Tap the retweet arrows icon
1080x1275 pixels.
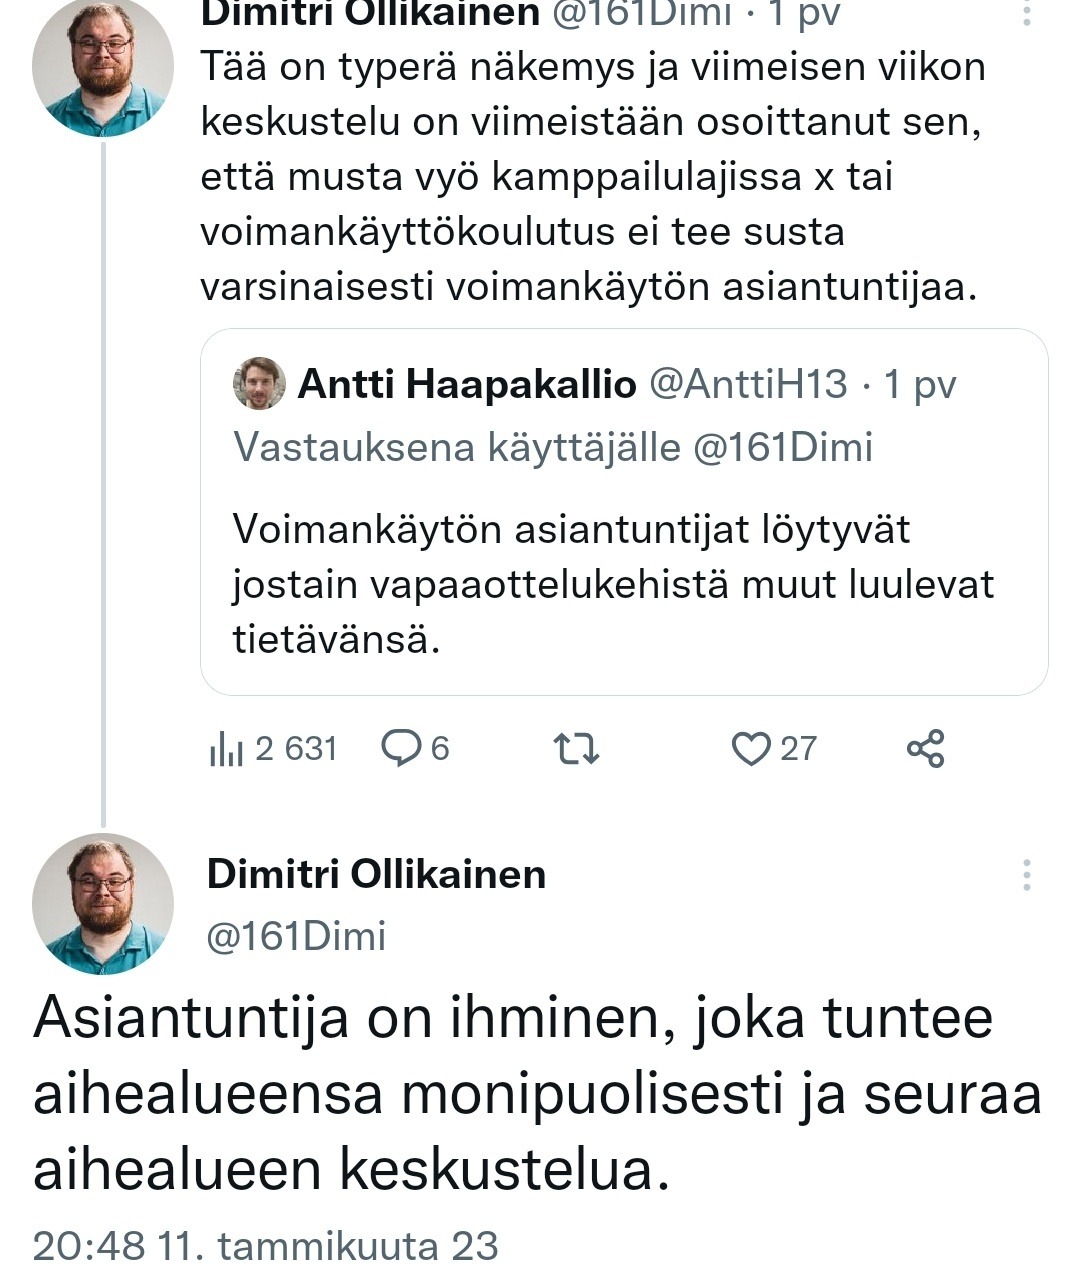[x=577, y=749]
